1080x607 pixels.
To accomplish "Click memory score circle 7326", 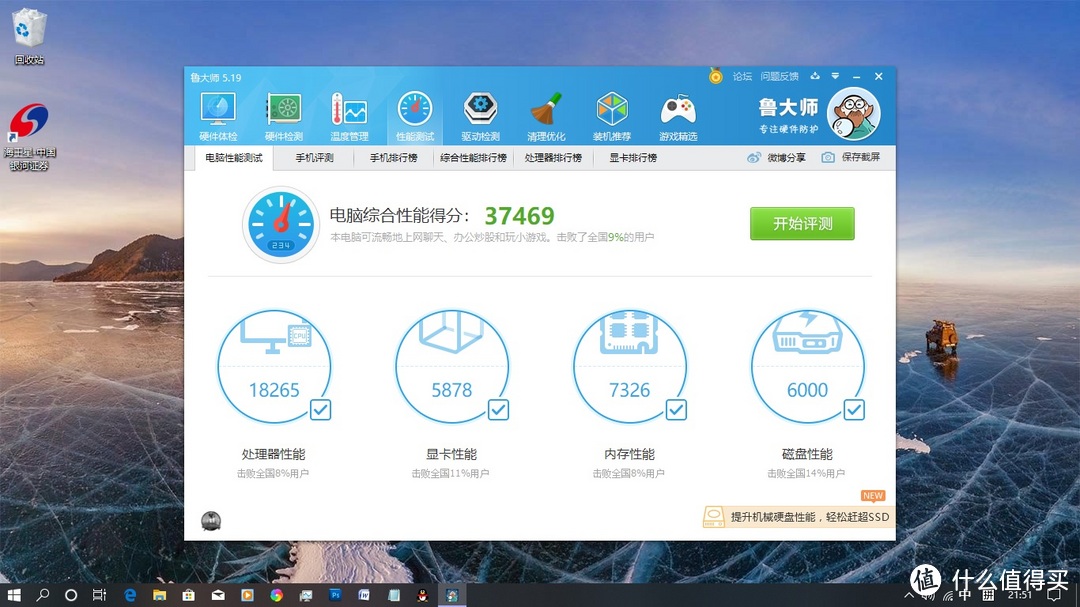I will (630, 367).
